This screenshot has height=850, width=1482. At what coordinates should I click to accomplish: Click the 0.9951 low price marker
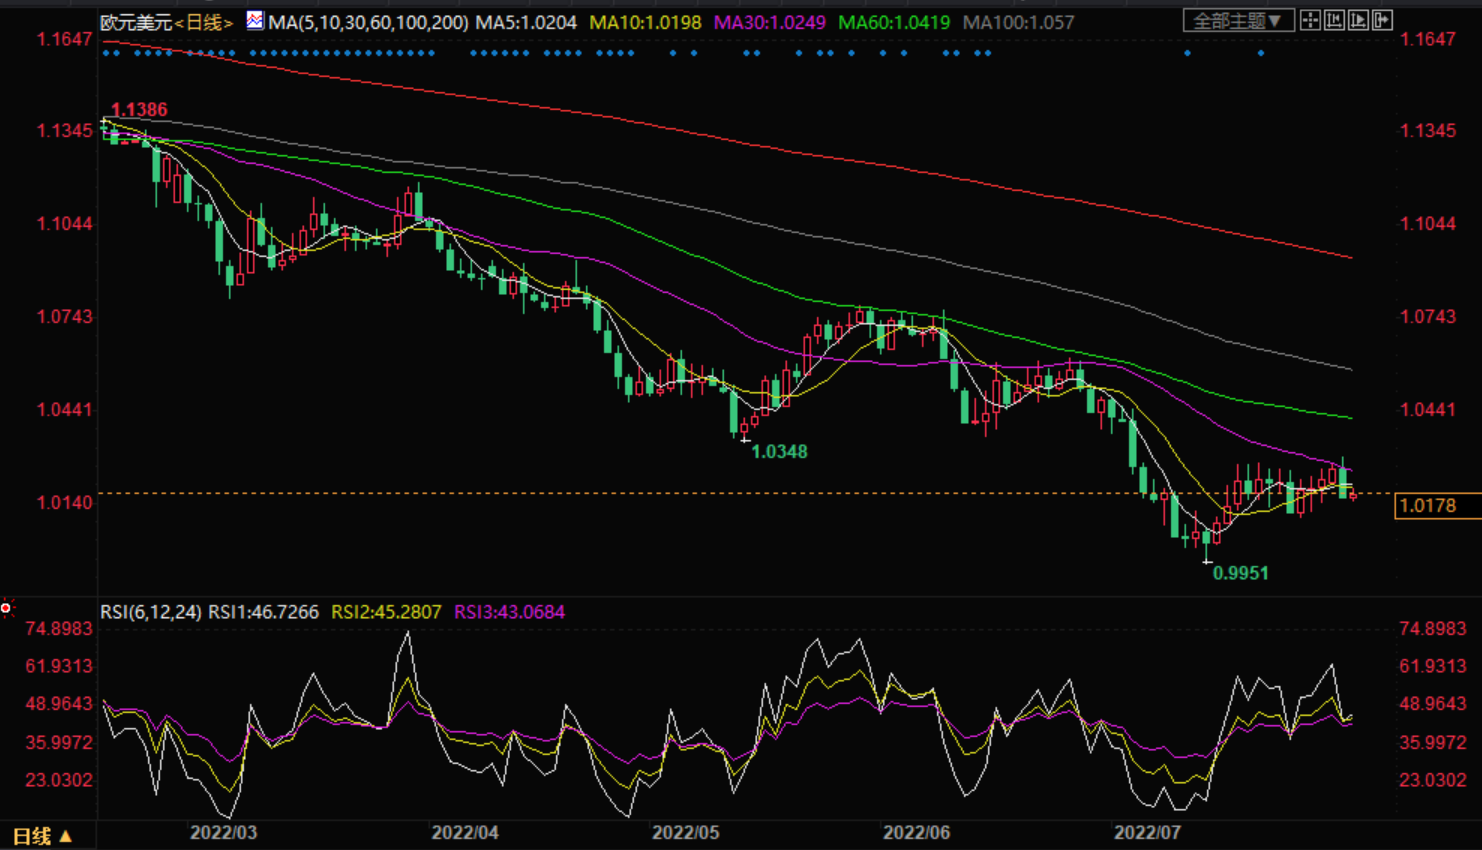[x=1240, y=573]
